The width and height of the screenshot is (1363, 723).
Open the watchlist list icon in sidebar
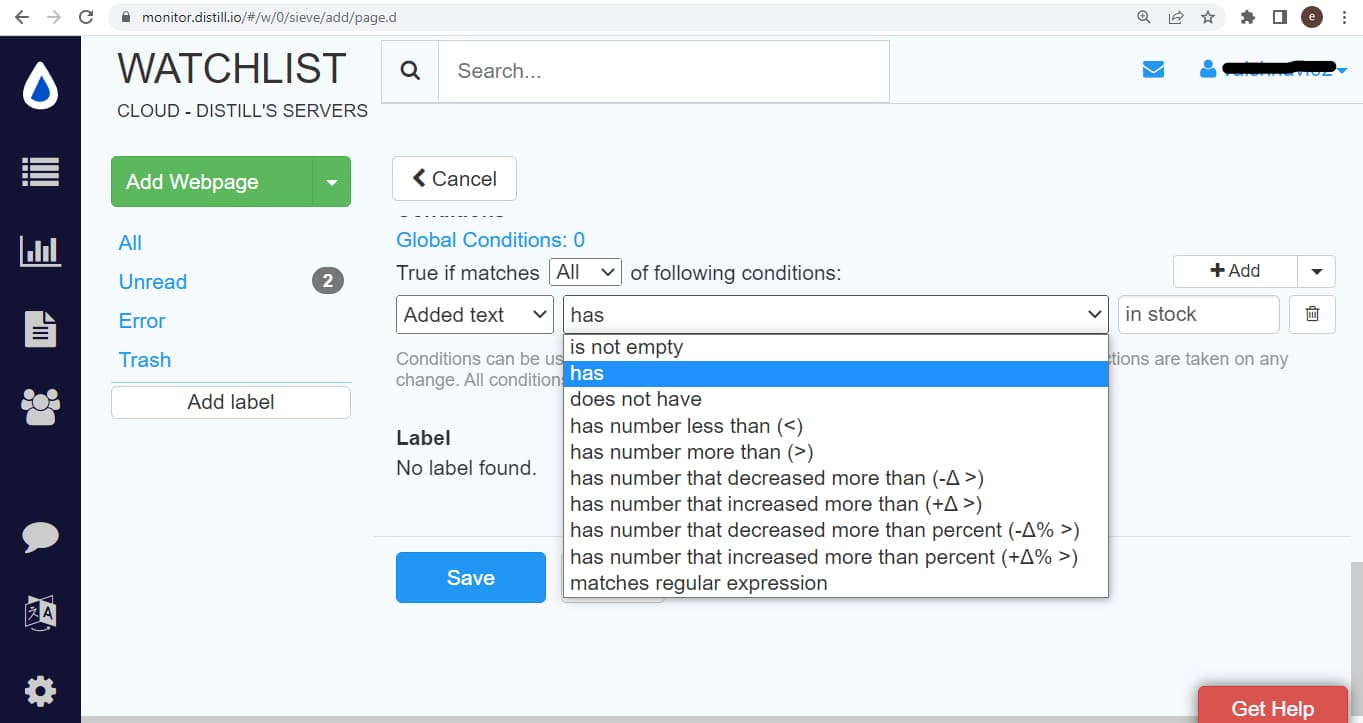click(40, 172)
